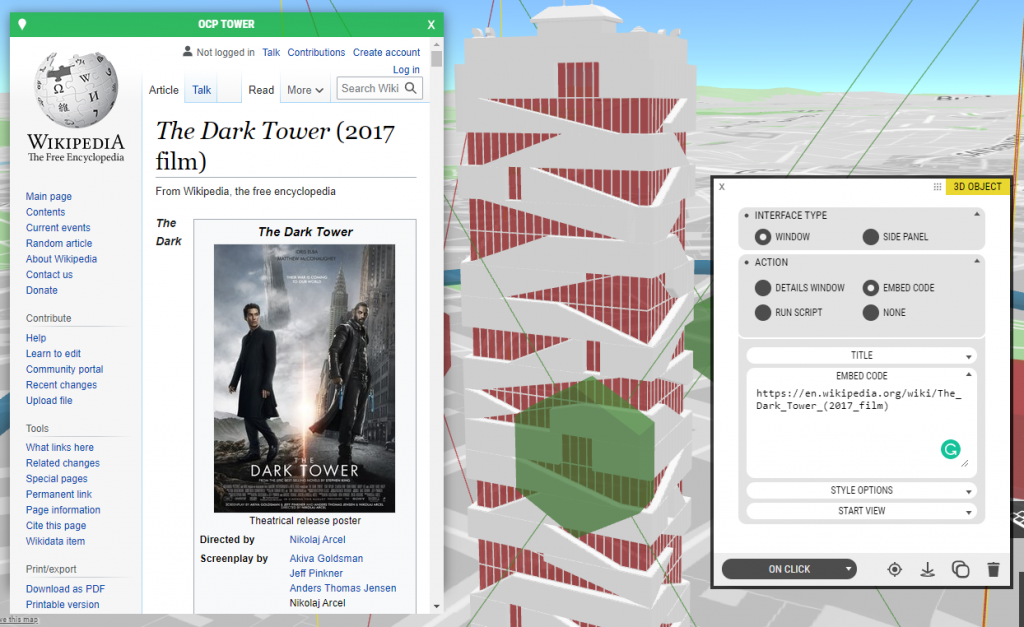Click the scrollbar up arrow in Wikipedia window
Screen dimensions: 1024x627
coord(436,44)
